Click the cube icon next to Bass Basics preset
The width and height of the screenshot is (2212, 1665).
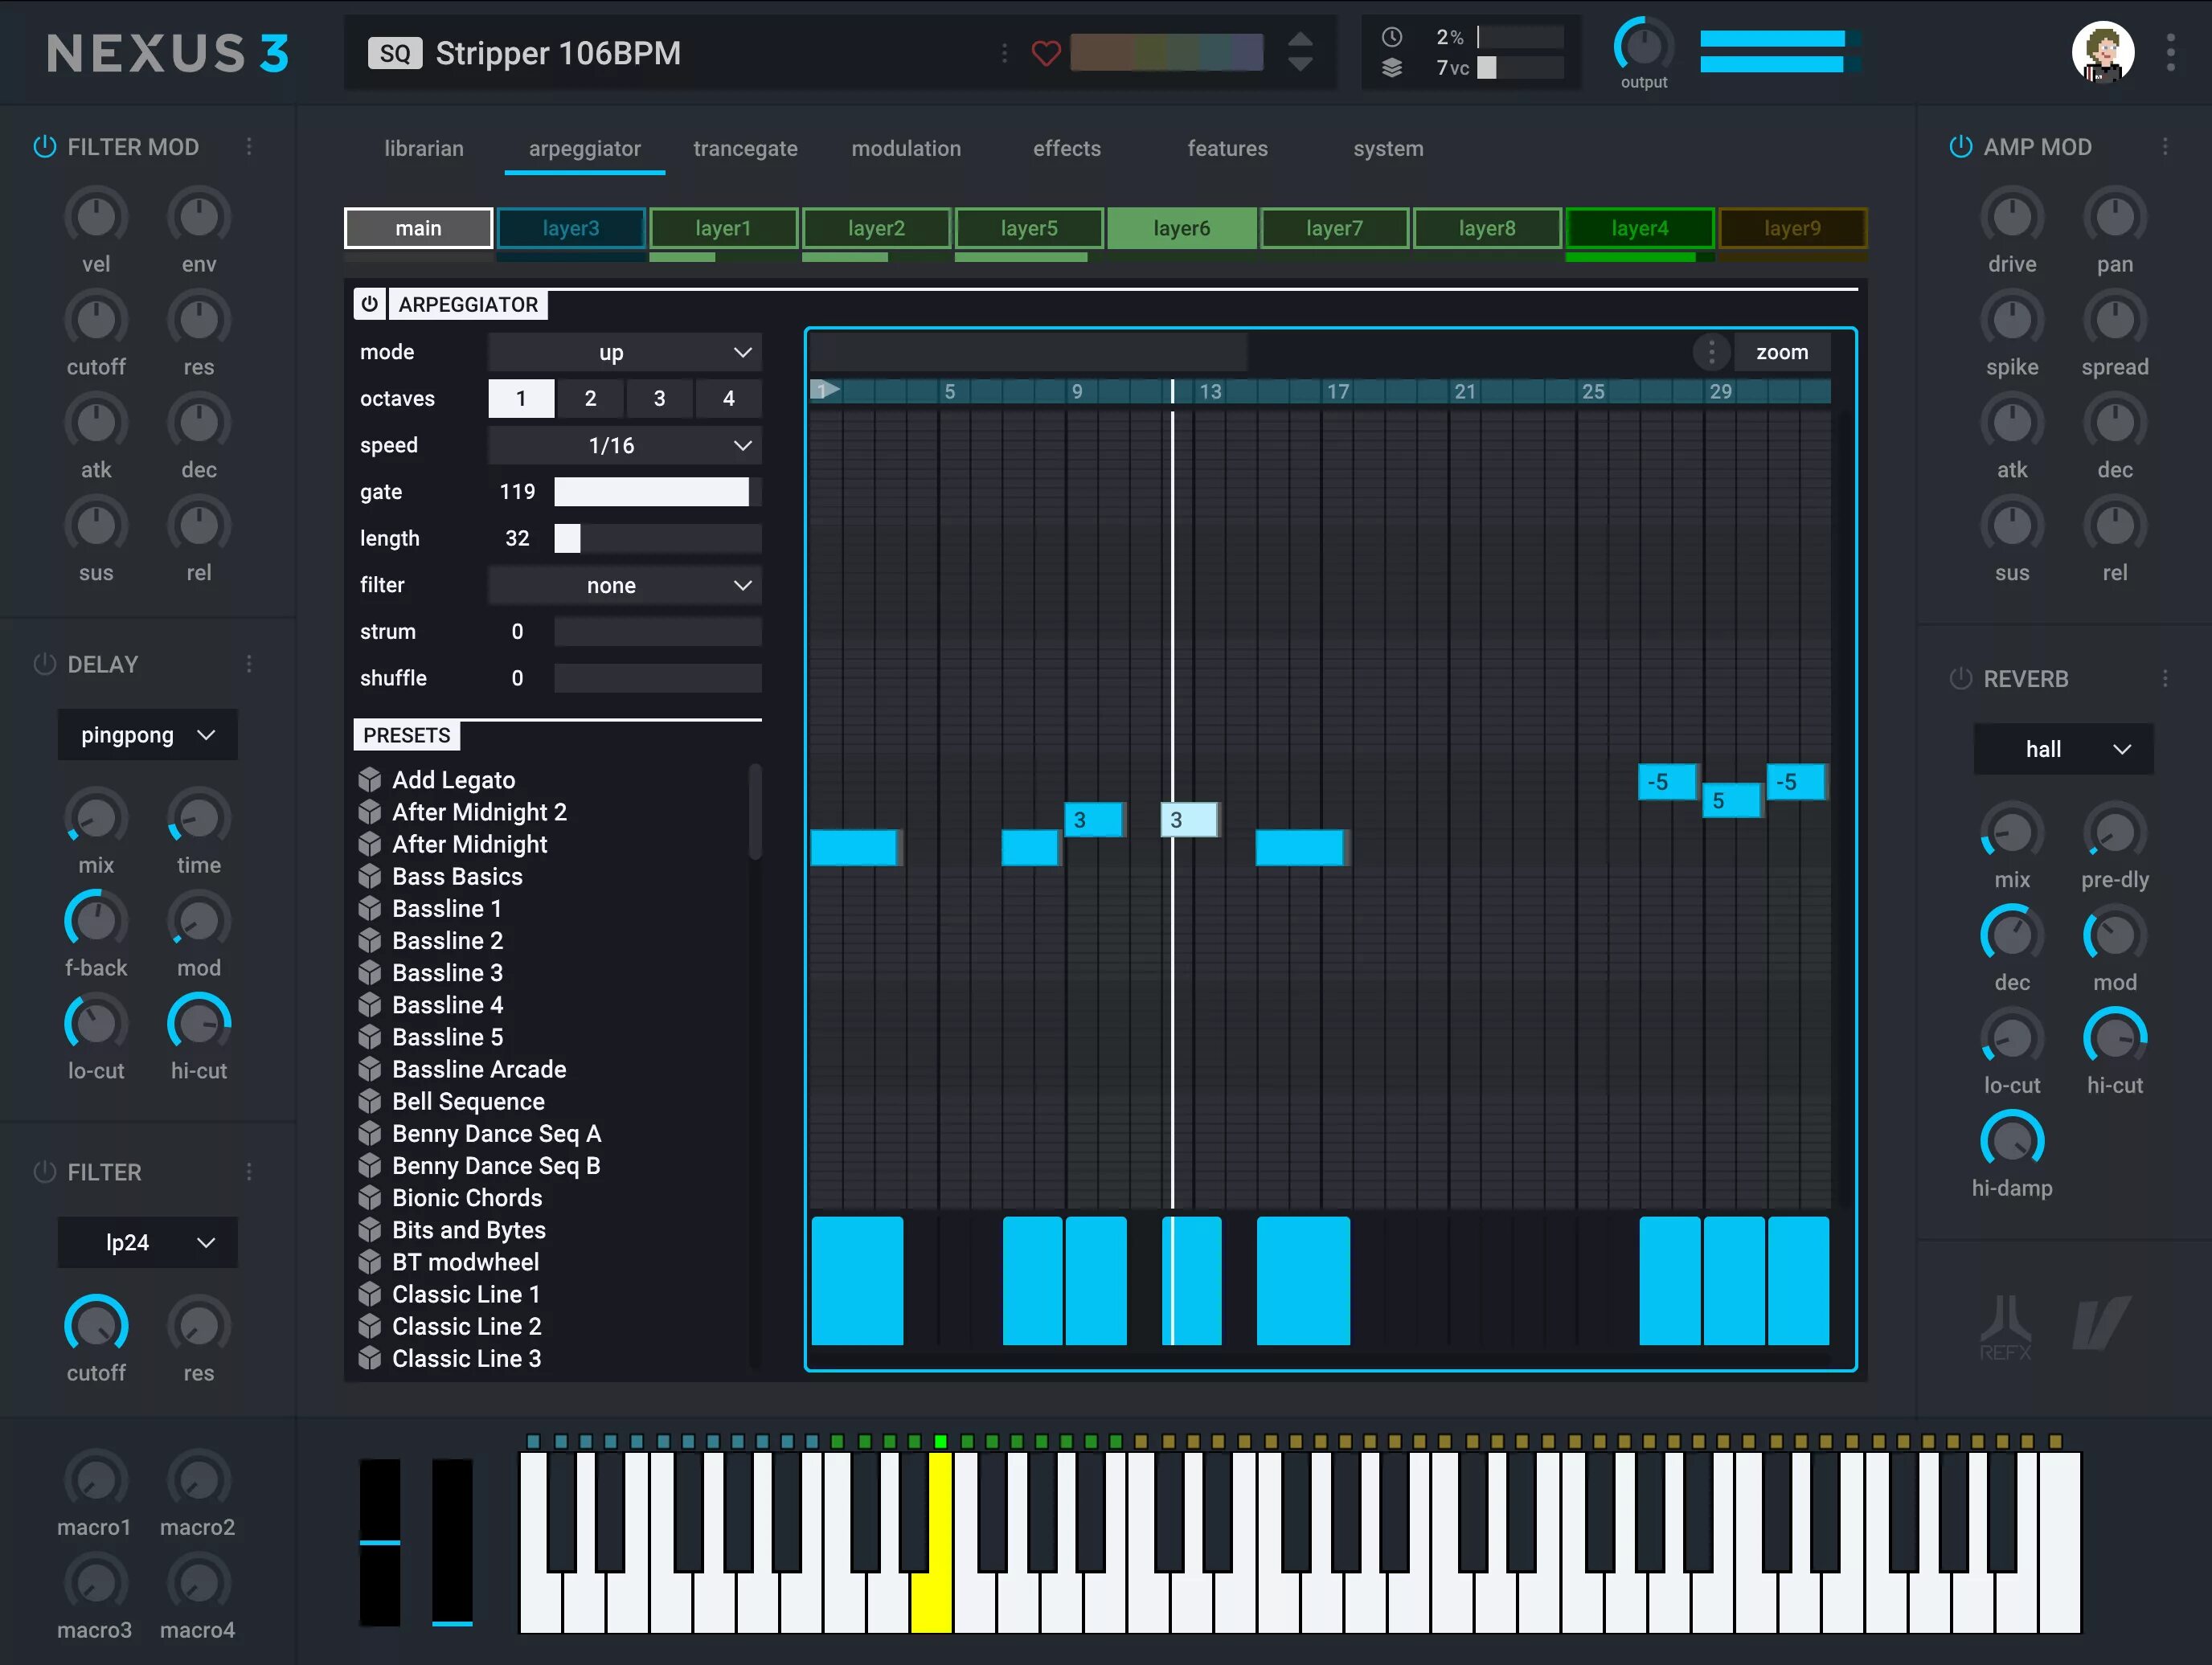click(370, 876)
